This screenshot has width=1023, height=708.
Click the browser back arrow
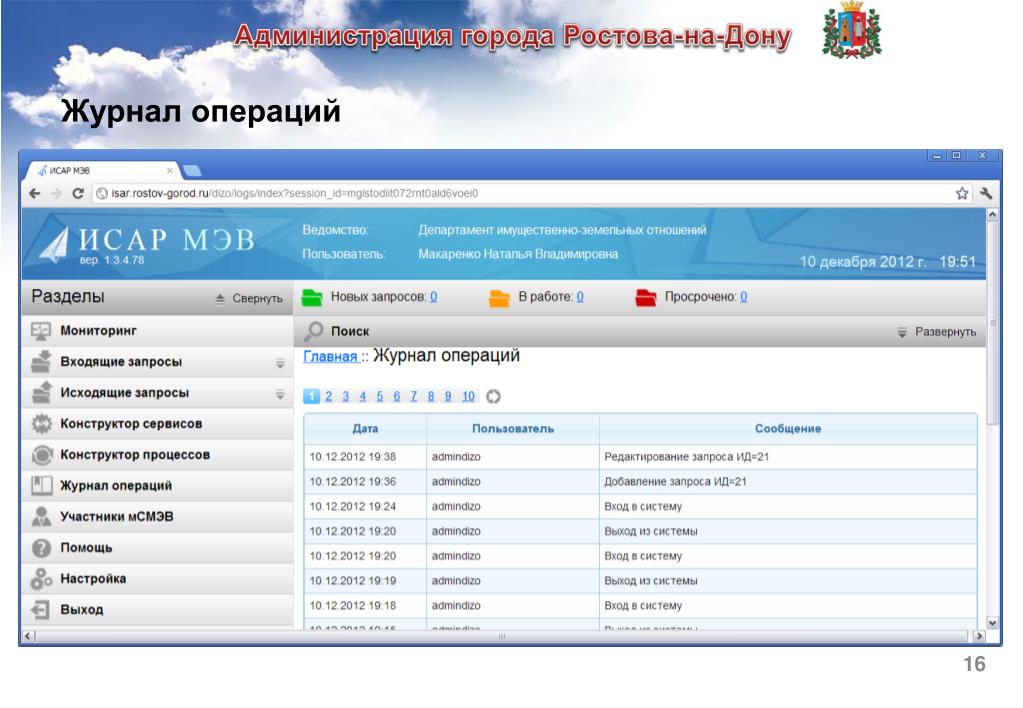(x=35, y=193)
